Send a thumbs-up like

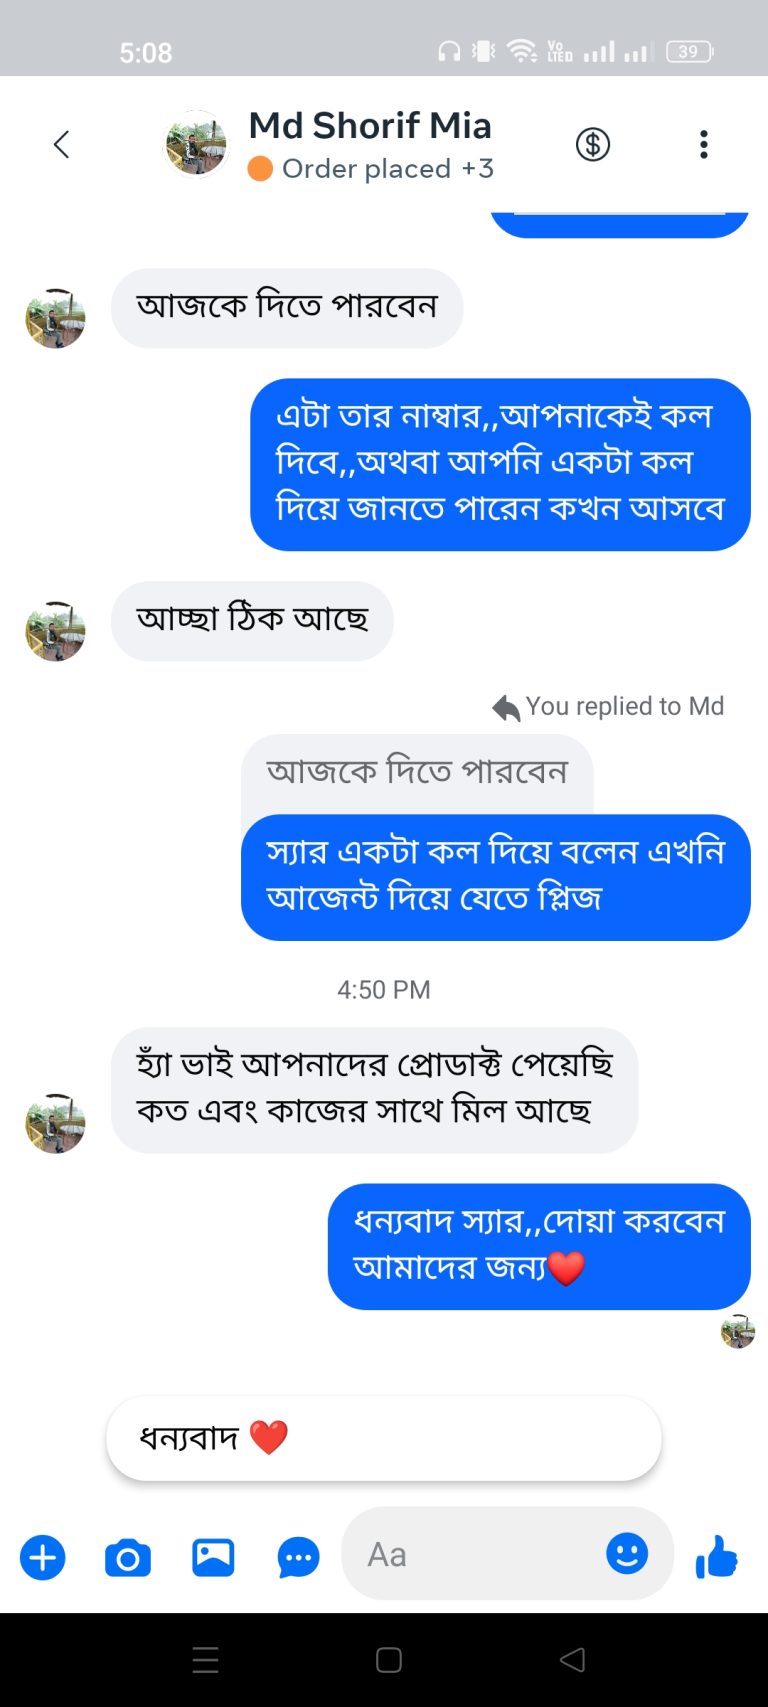click(x=717, y=1557)
